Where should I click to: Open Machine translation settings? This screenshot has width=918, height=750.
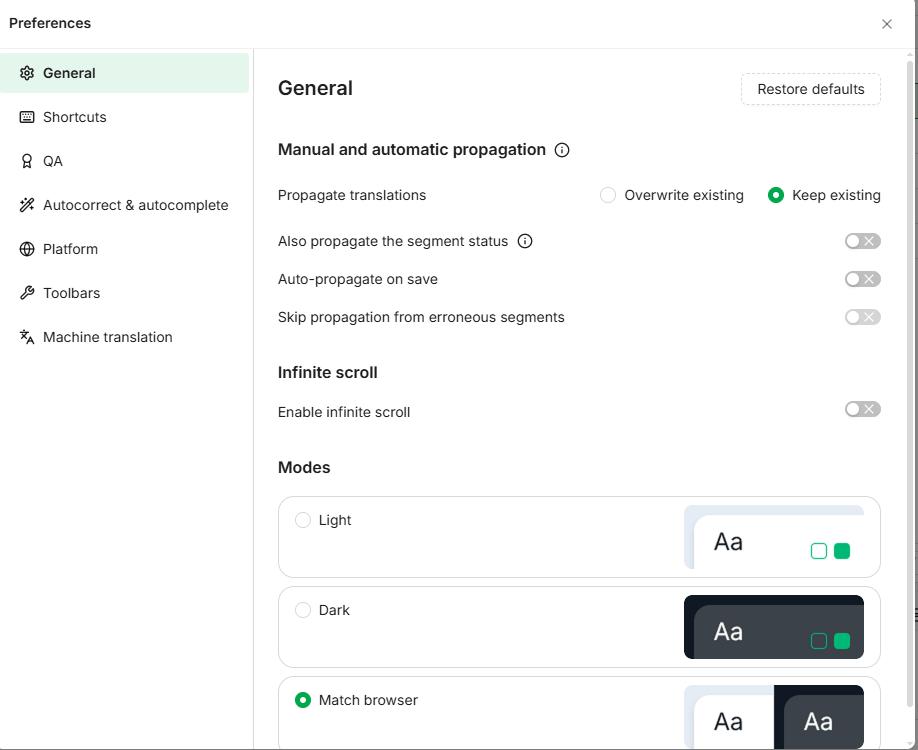[x=124, y=337]
